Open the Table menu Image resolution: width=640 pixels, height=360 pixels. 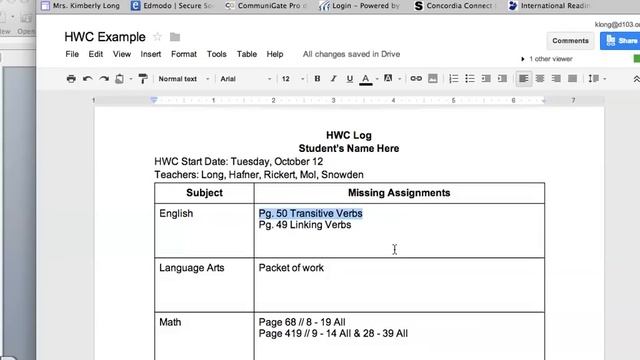[x=247, y=54]
